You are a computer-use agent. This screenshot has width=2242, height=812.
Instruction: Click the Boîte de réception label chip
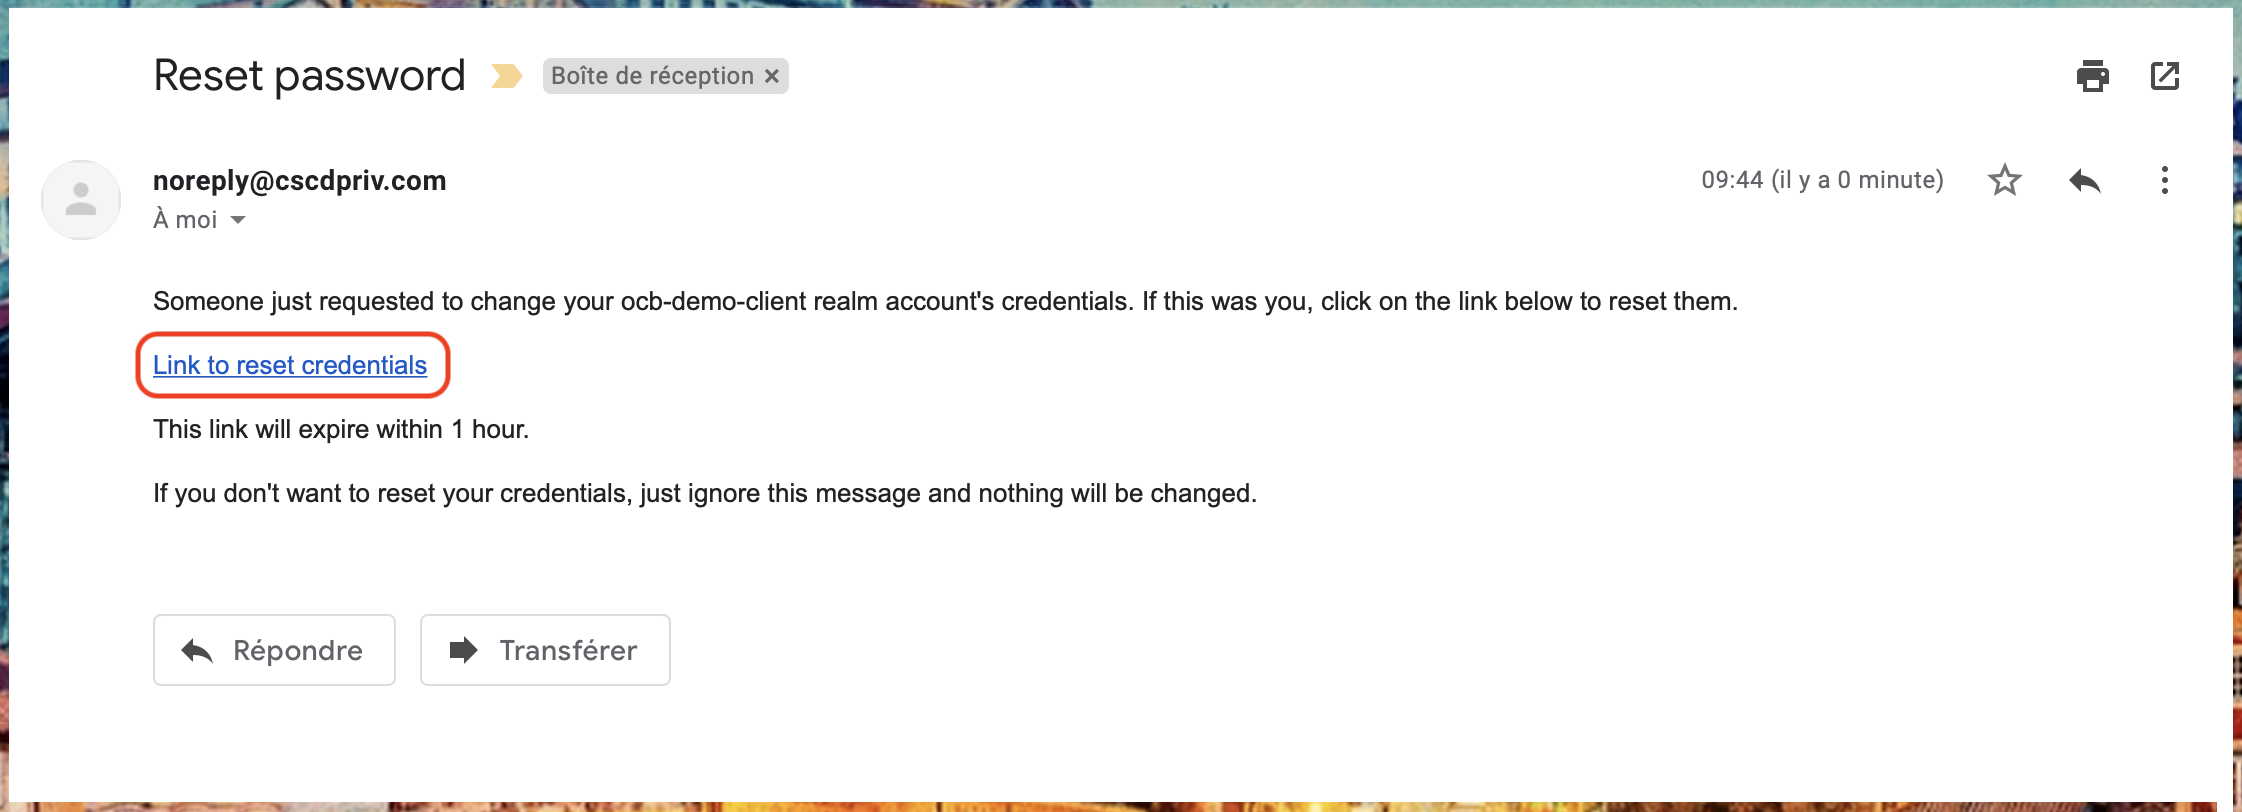pos(652,76)
